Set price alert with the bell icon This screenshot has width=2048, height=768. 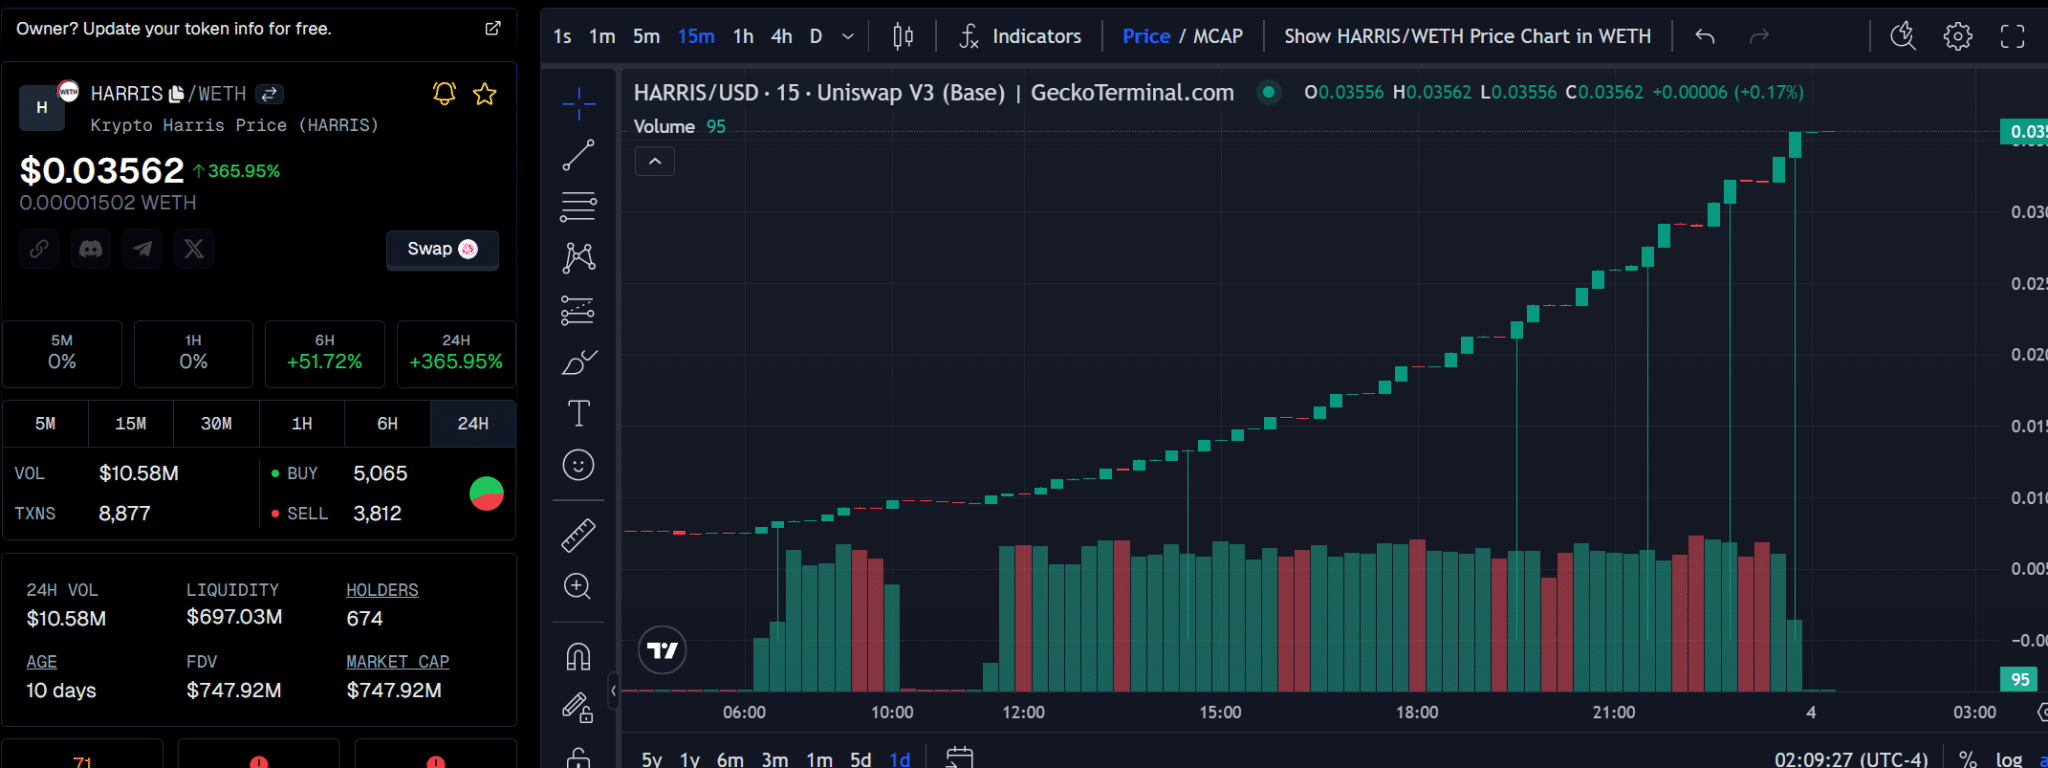(444, 94)
